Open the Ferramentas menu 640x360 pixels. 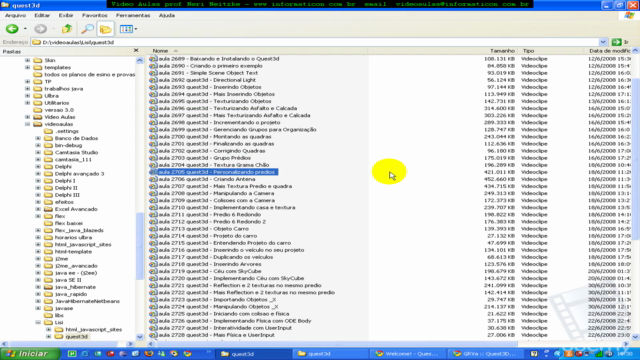(x=133, y=15)
